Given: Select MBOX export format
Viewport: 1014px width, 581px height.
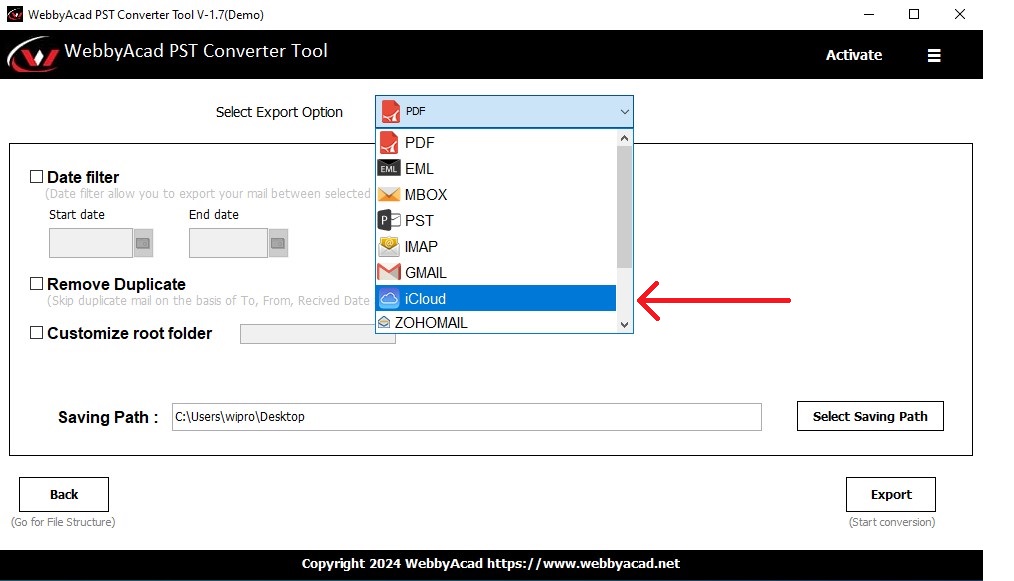Looking at the screenshot, I should (x=496, y=194).
